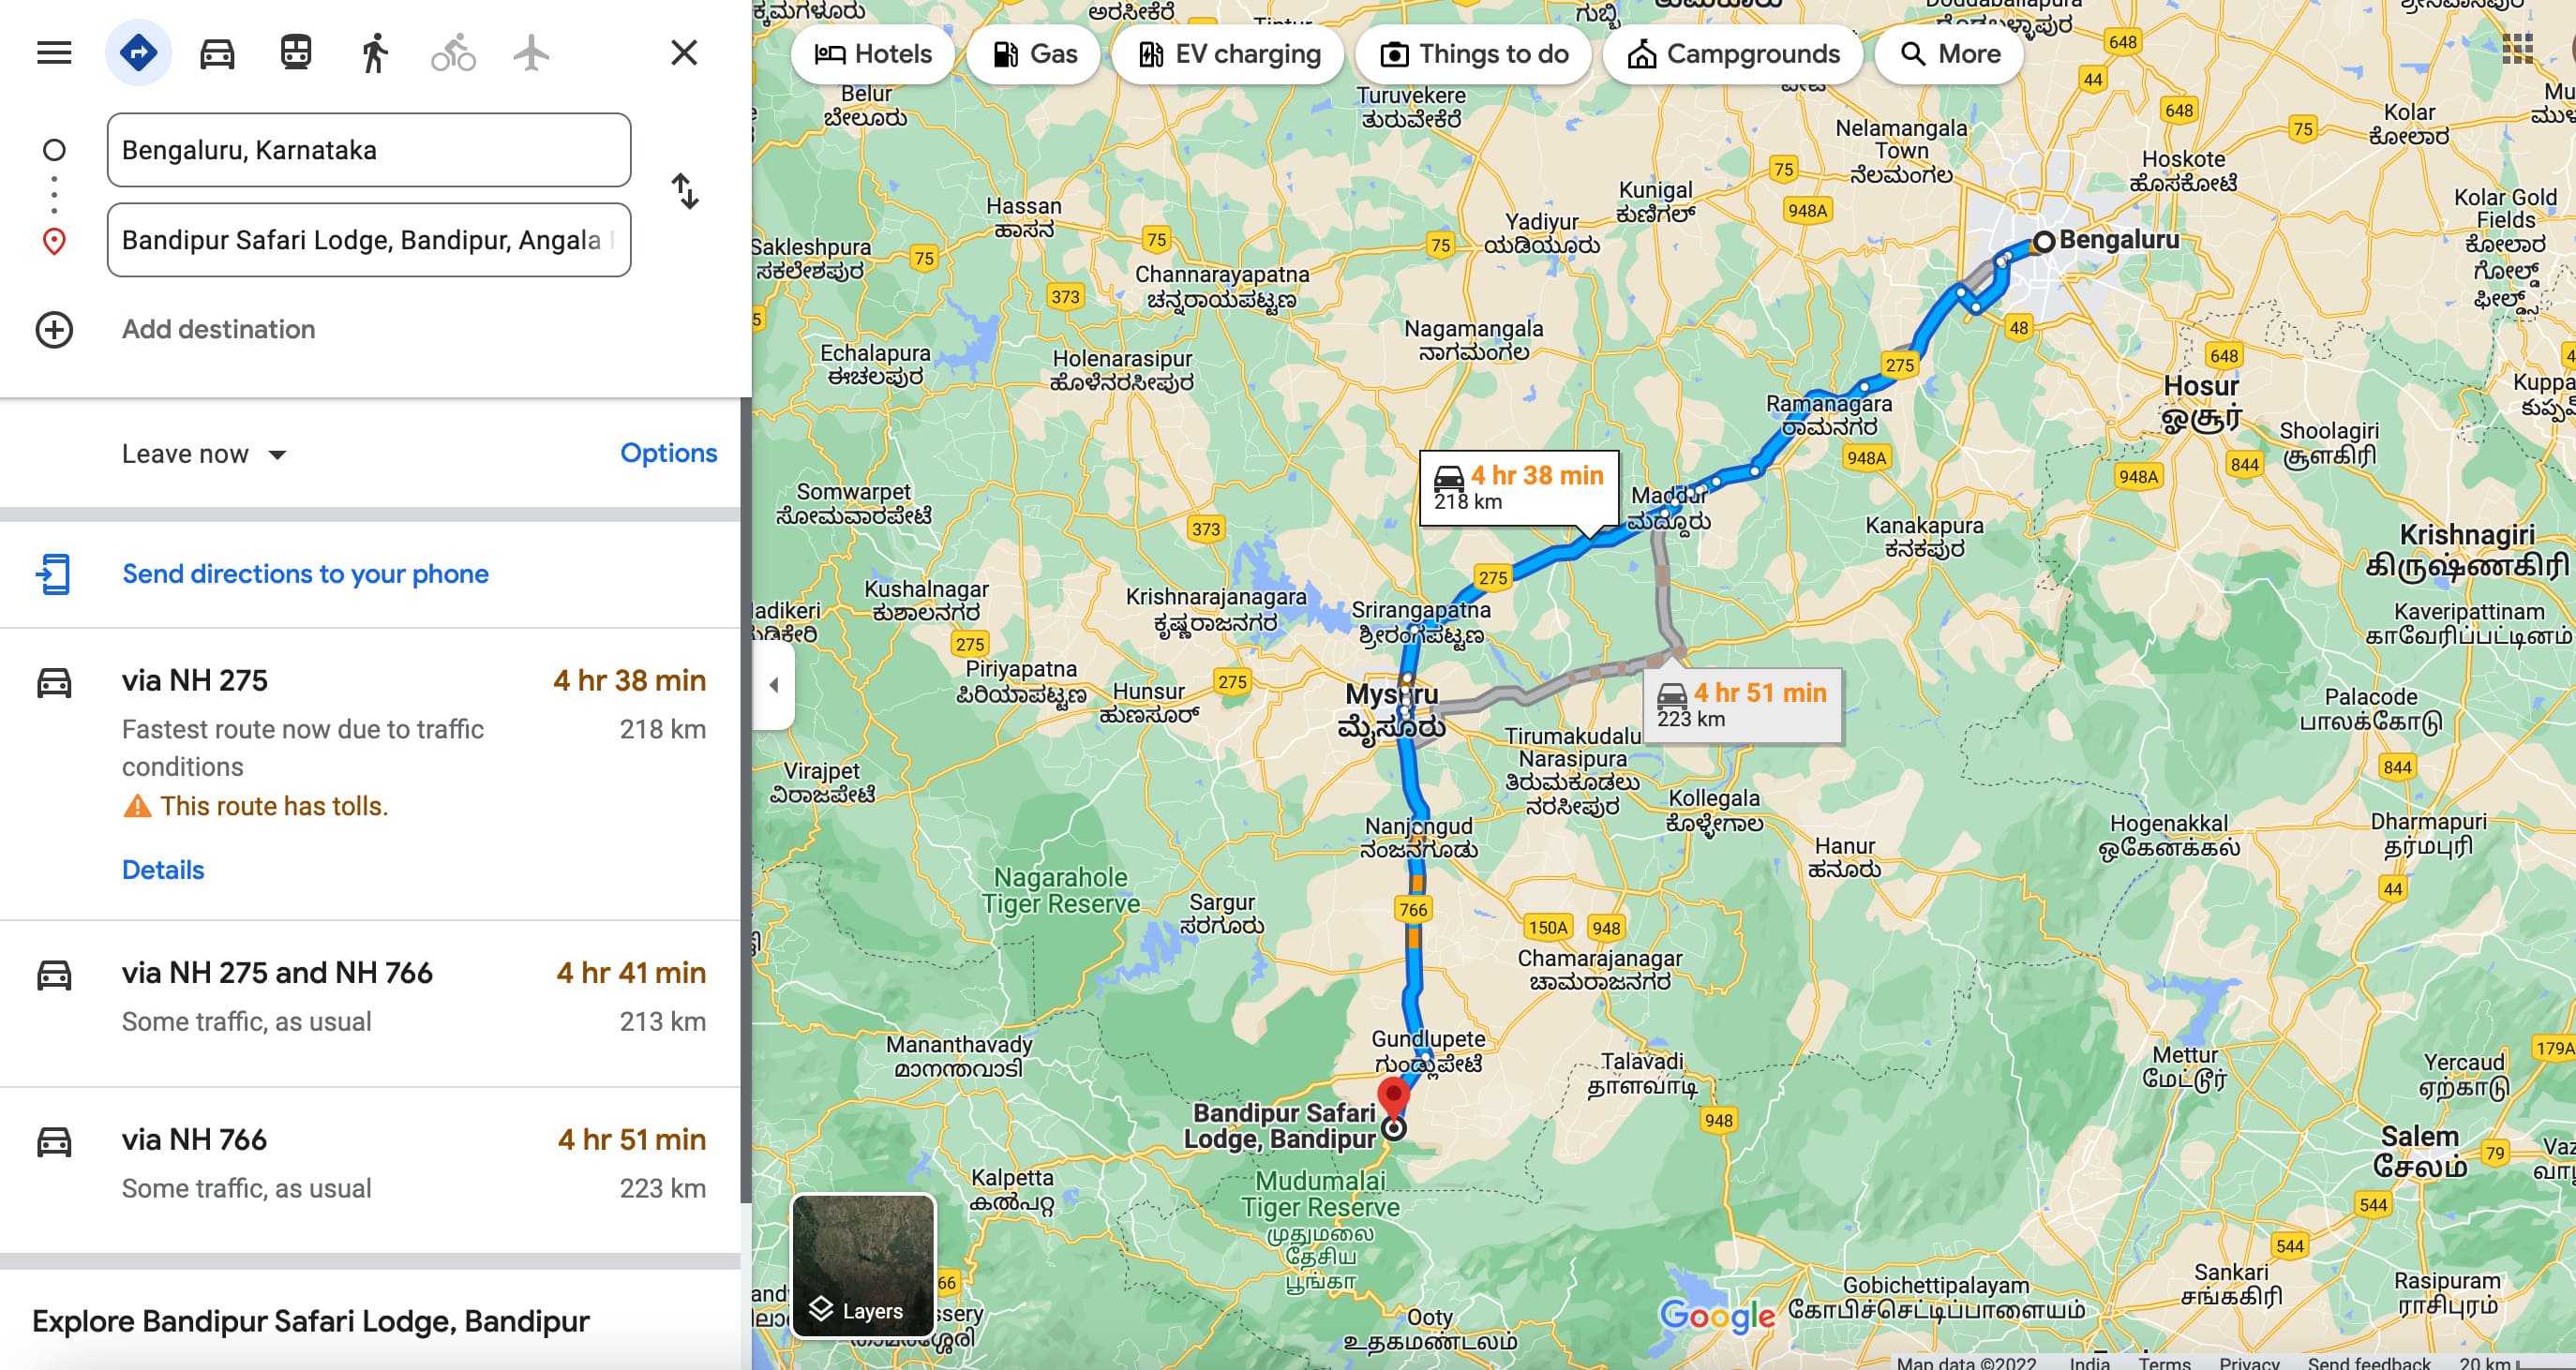Click the 4 hr 38 min map callout

click(x=1519, y=487)
